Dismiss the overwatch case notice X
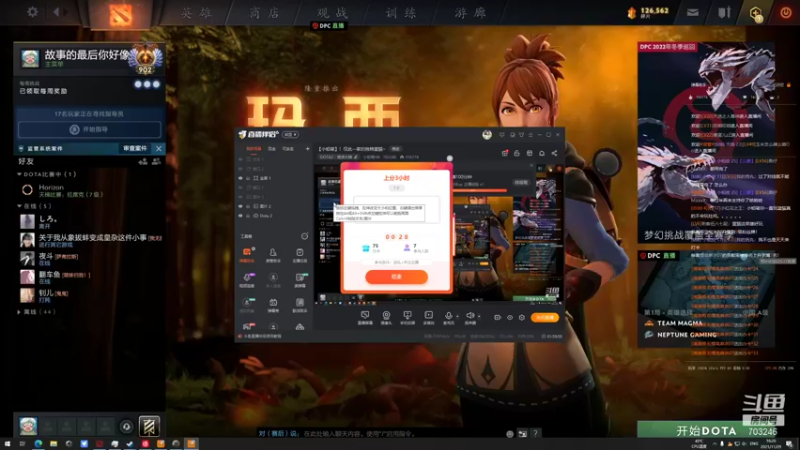 pos(159,148)
